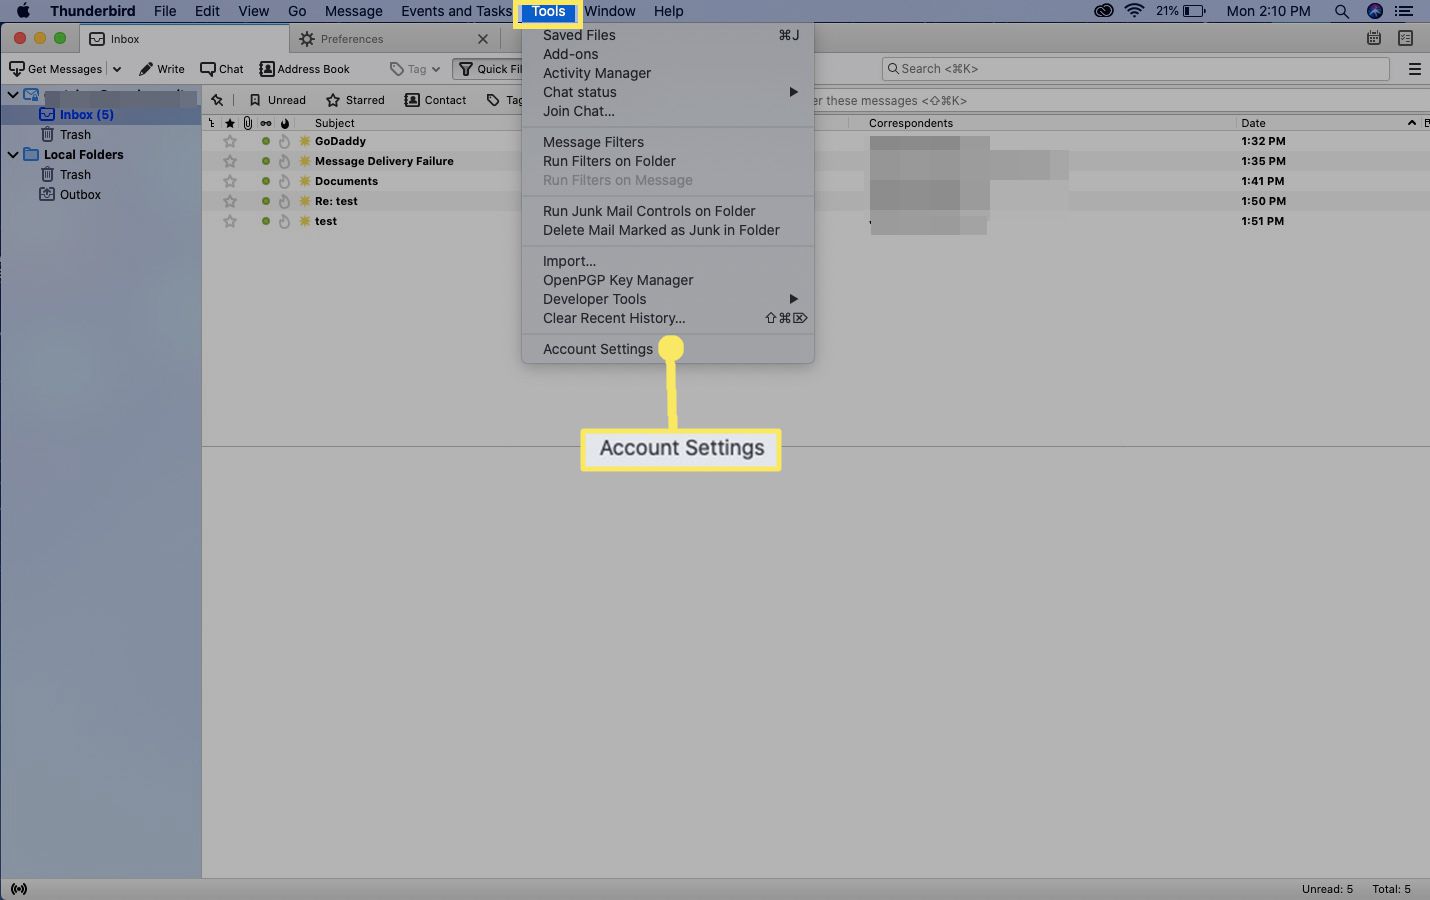Toggle the Quick Filter button
The width and height of the screenshot is (1430, 900).
tap(490, 69)
